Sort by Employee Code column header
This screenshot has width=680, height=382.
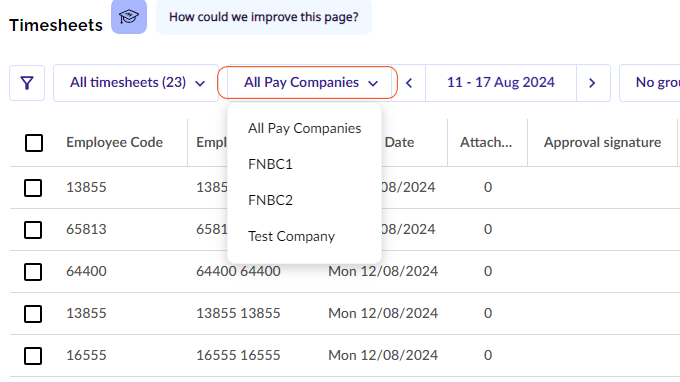[x=114, y=143]
